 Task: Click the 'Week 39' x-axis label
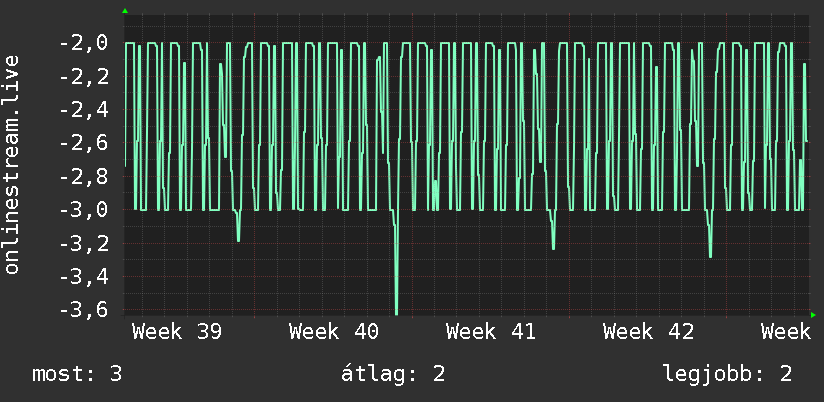point(177,332)
